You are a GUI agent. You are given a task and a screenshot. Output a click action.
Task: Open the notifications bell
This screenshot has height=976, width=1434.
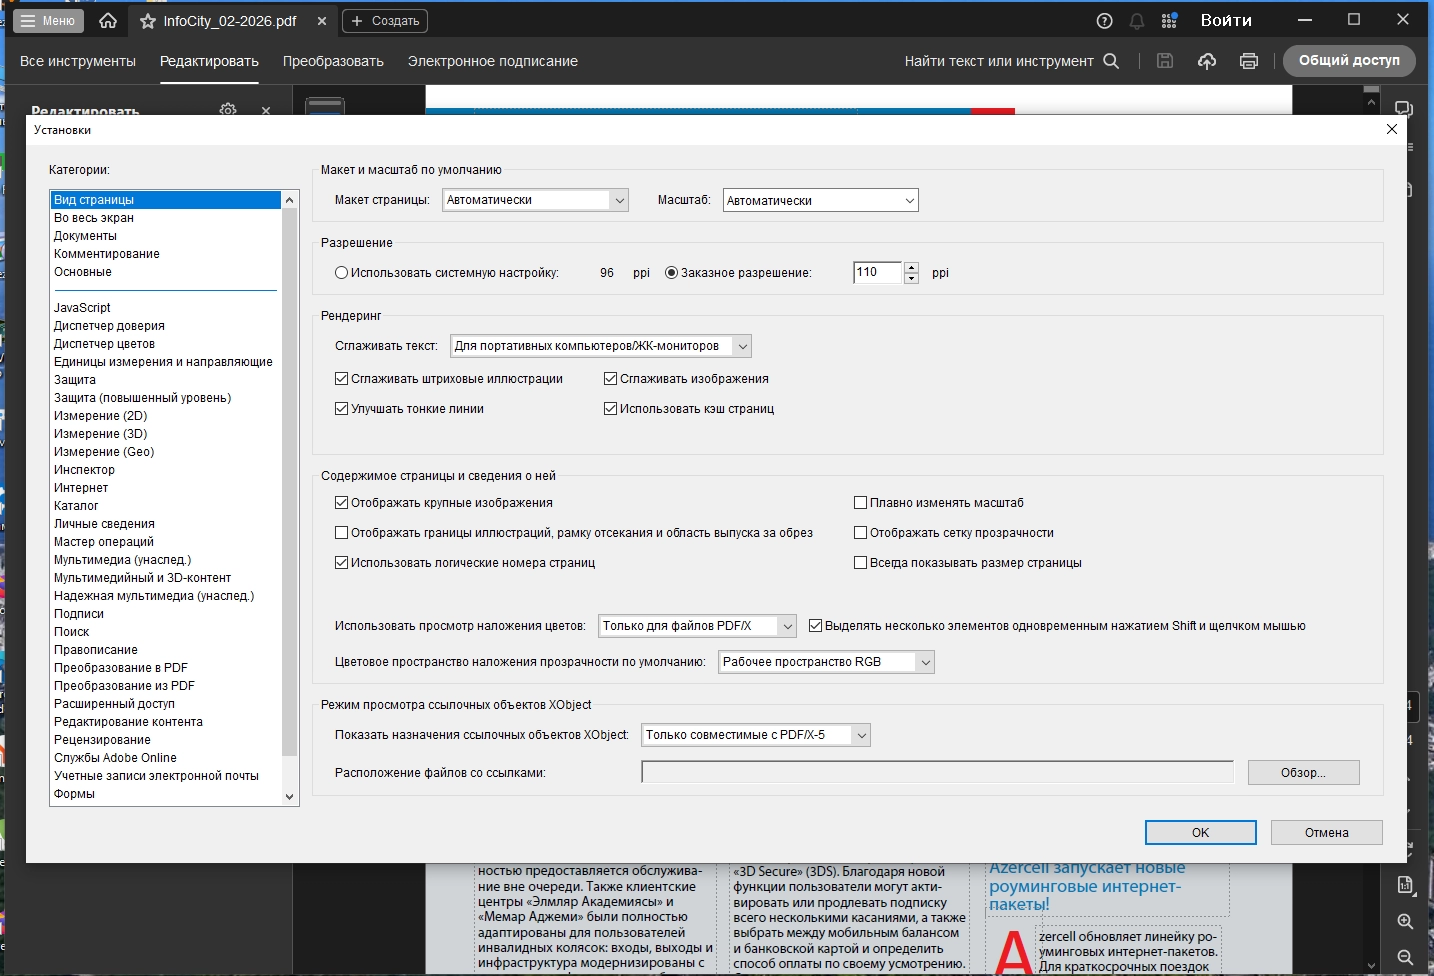pos(1137,21)
